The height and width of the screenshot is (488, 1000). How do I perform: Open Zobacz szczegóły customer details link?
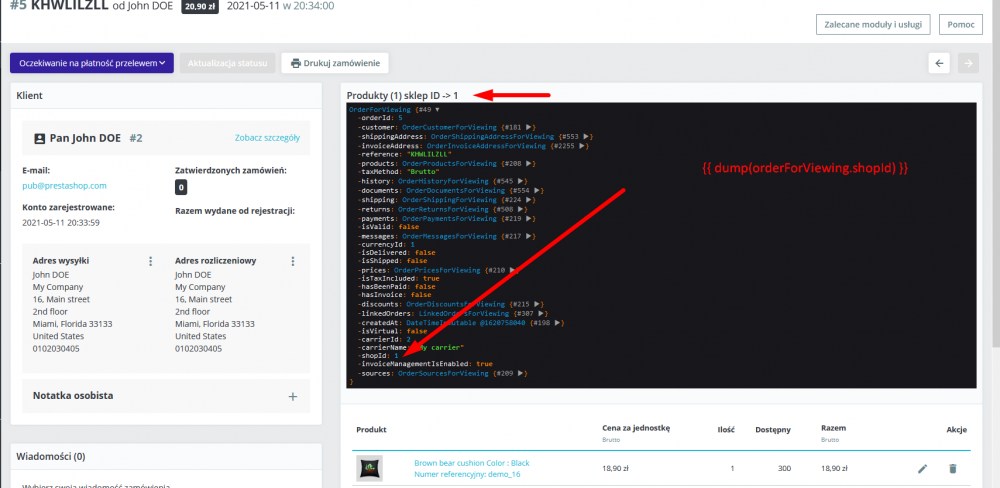(267, 138)
